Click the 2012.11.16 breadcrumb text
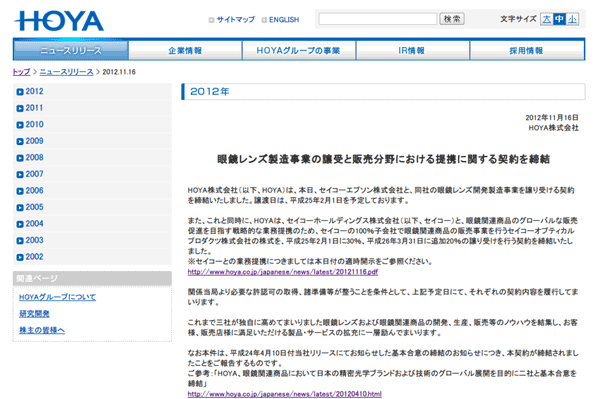Image resolution: width=600 pixels, height=399 pixels. (119, 72)
